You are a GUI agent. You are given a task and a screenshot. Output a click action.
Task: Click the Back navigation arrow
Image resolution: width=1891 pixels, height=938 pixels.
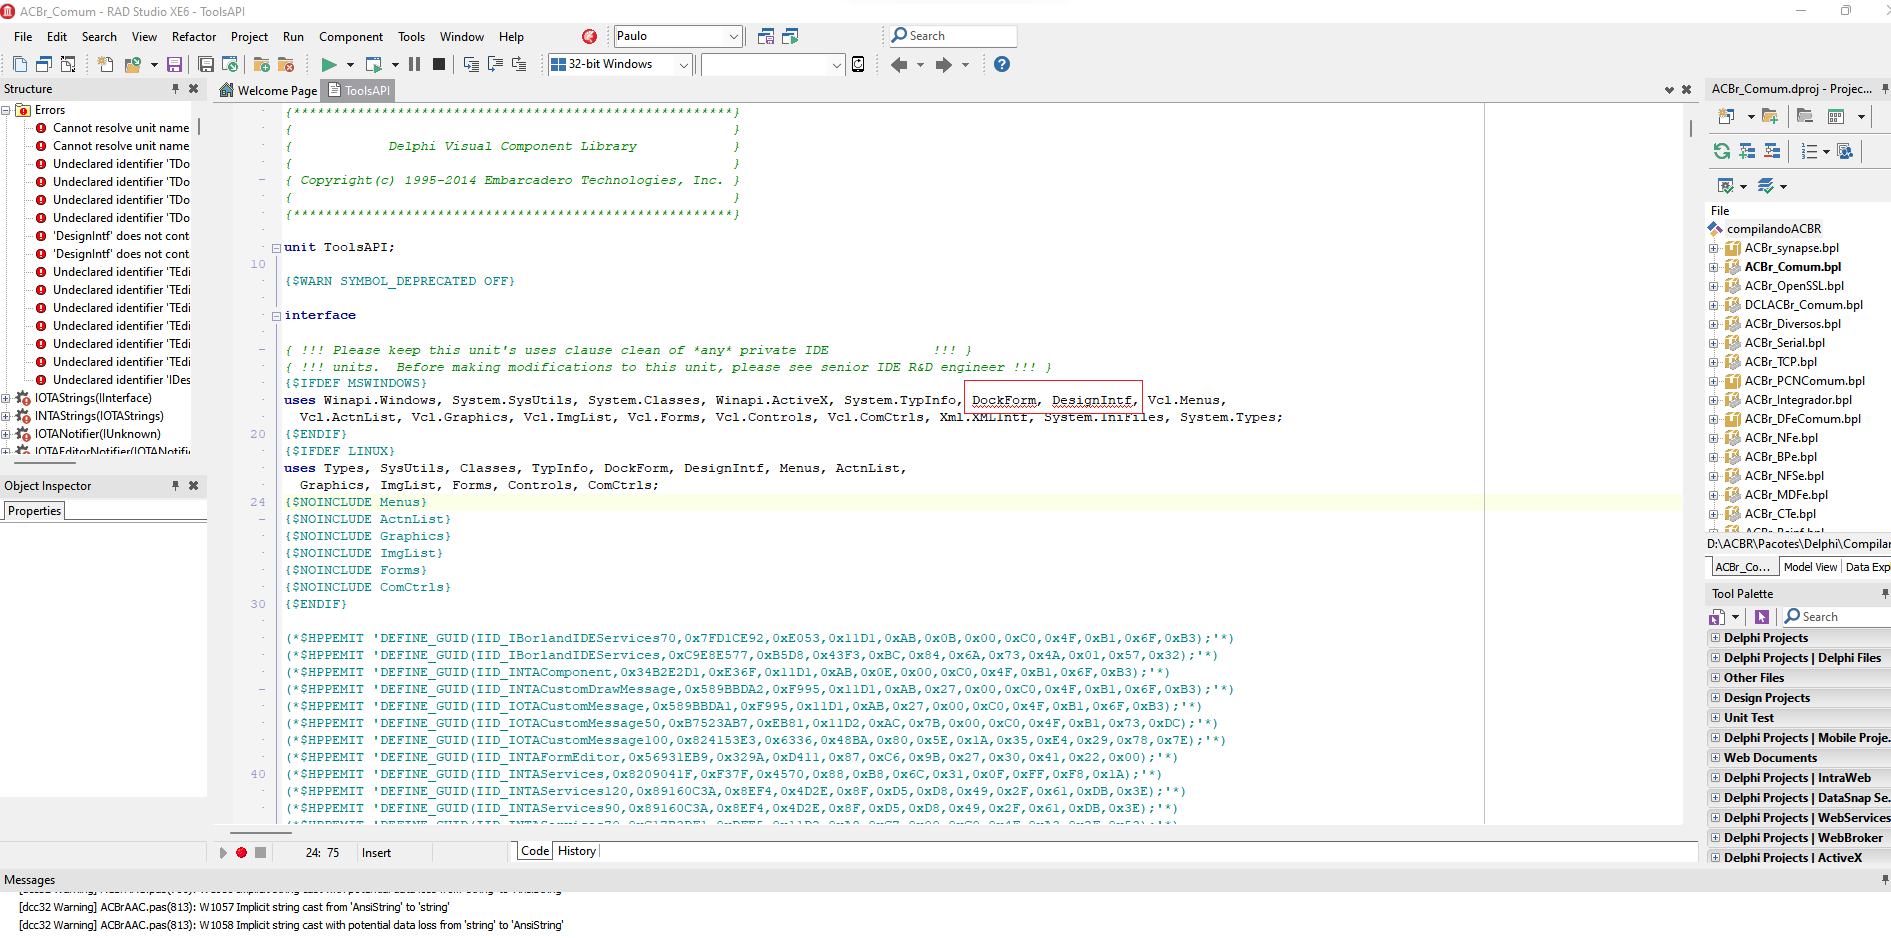click(899, 65)
